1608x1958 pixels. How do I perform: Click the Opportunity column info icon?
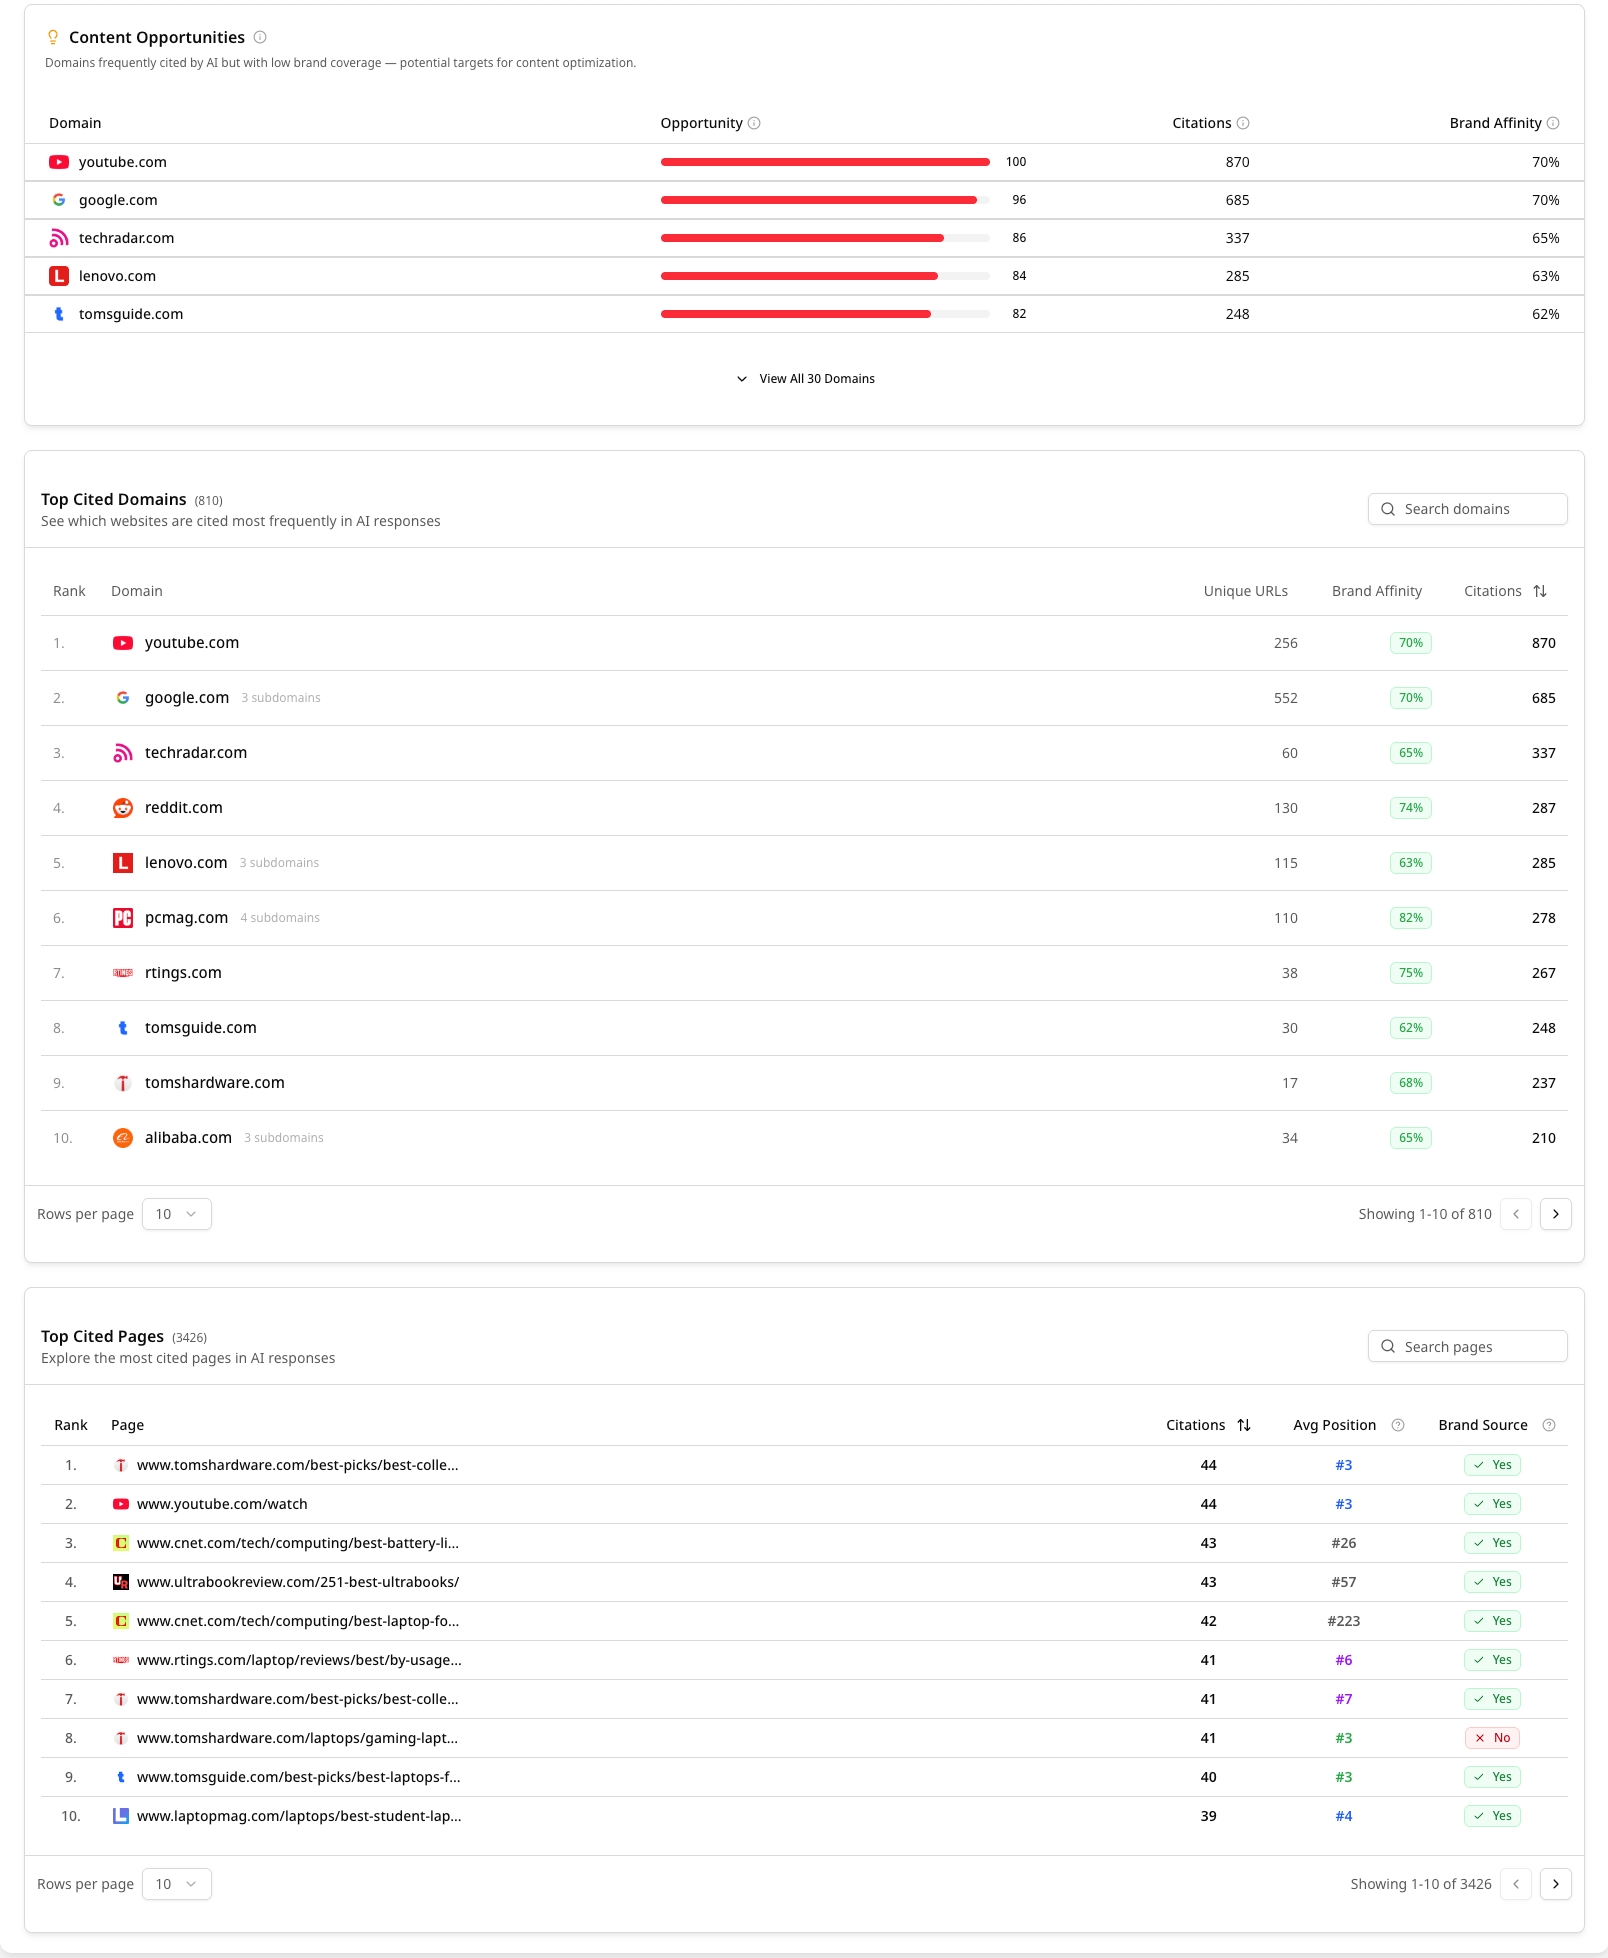point(754,123)
